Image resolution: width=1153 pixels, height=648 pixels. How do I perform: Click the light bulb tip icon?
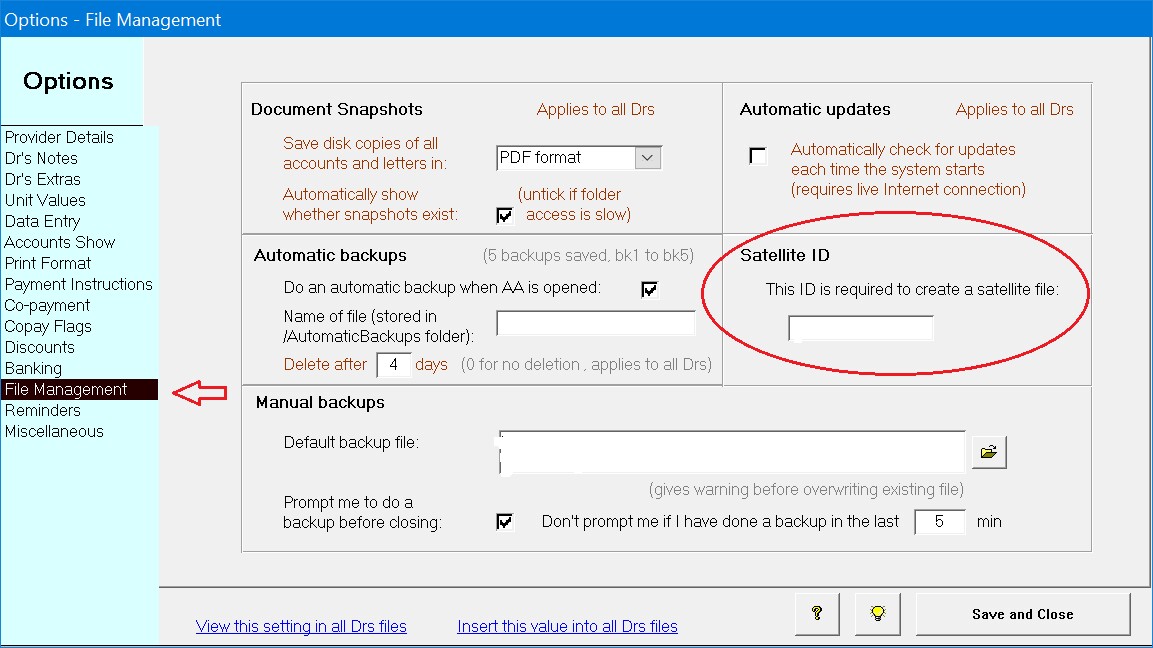pos(879,614)
